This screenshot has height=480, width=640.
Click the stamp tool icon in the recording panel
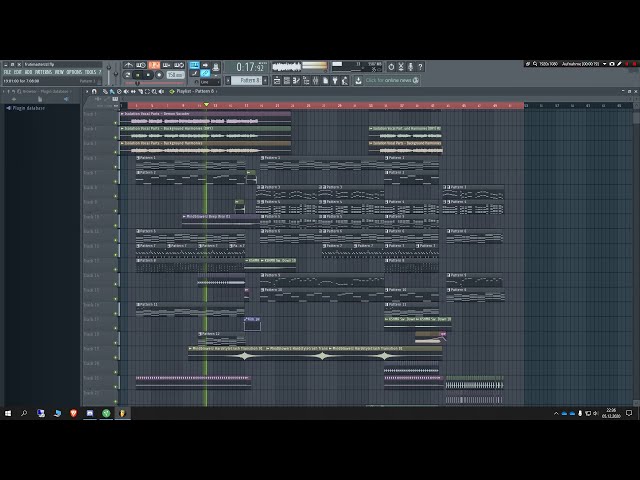[216, 66]
